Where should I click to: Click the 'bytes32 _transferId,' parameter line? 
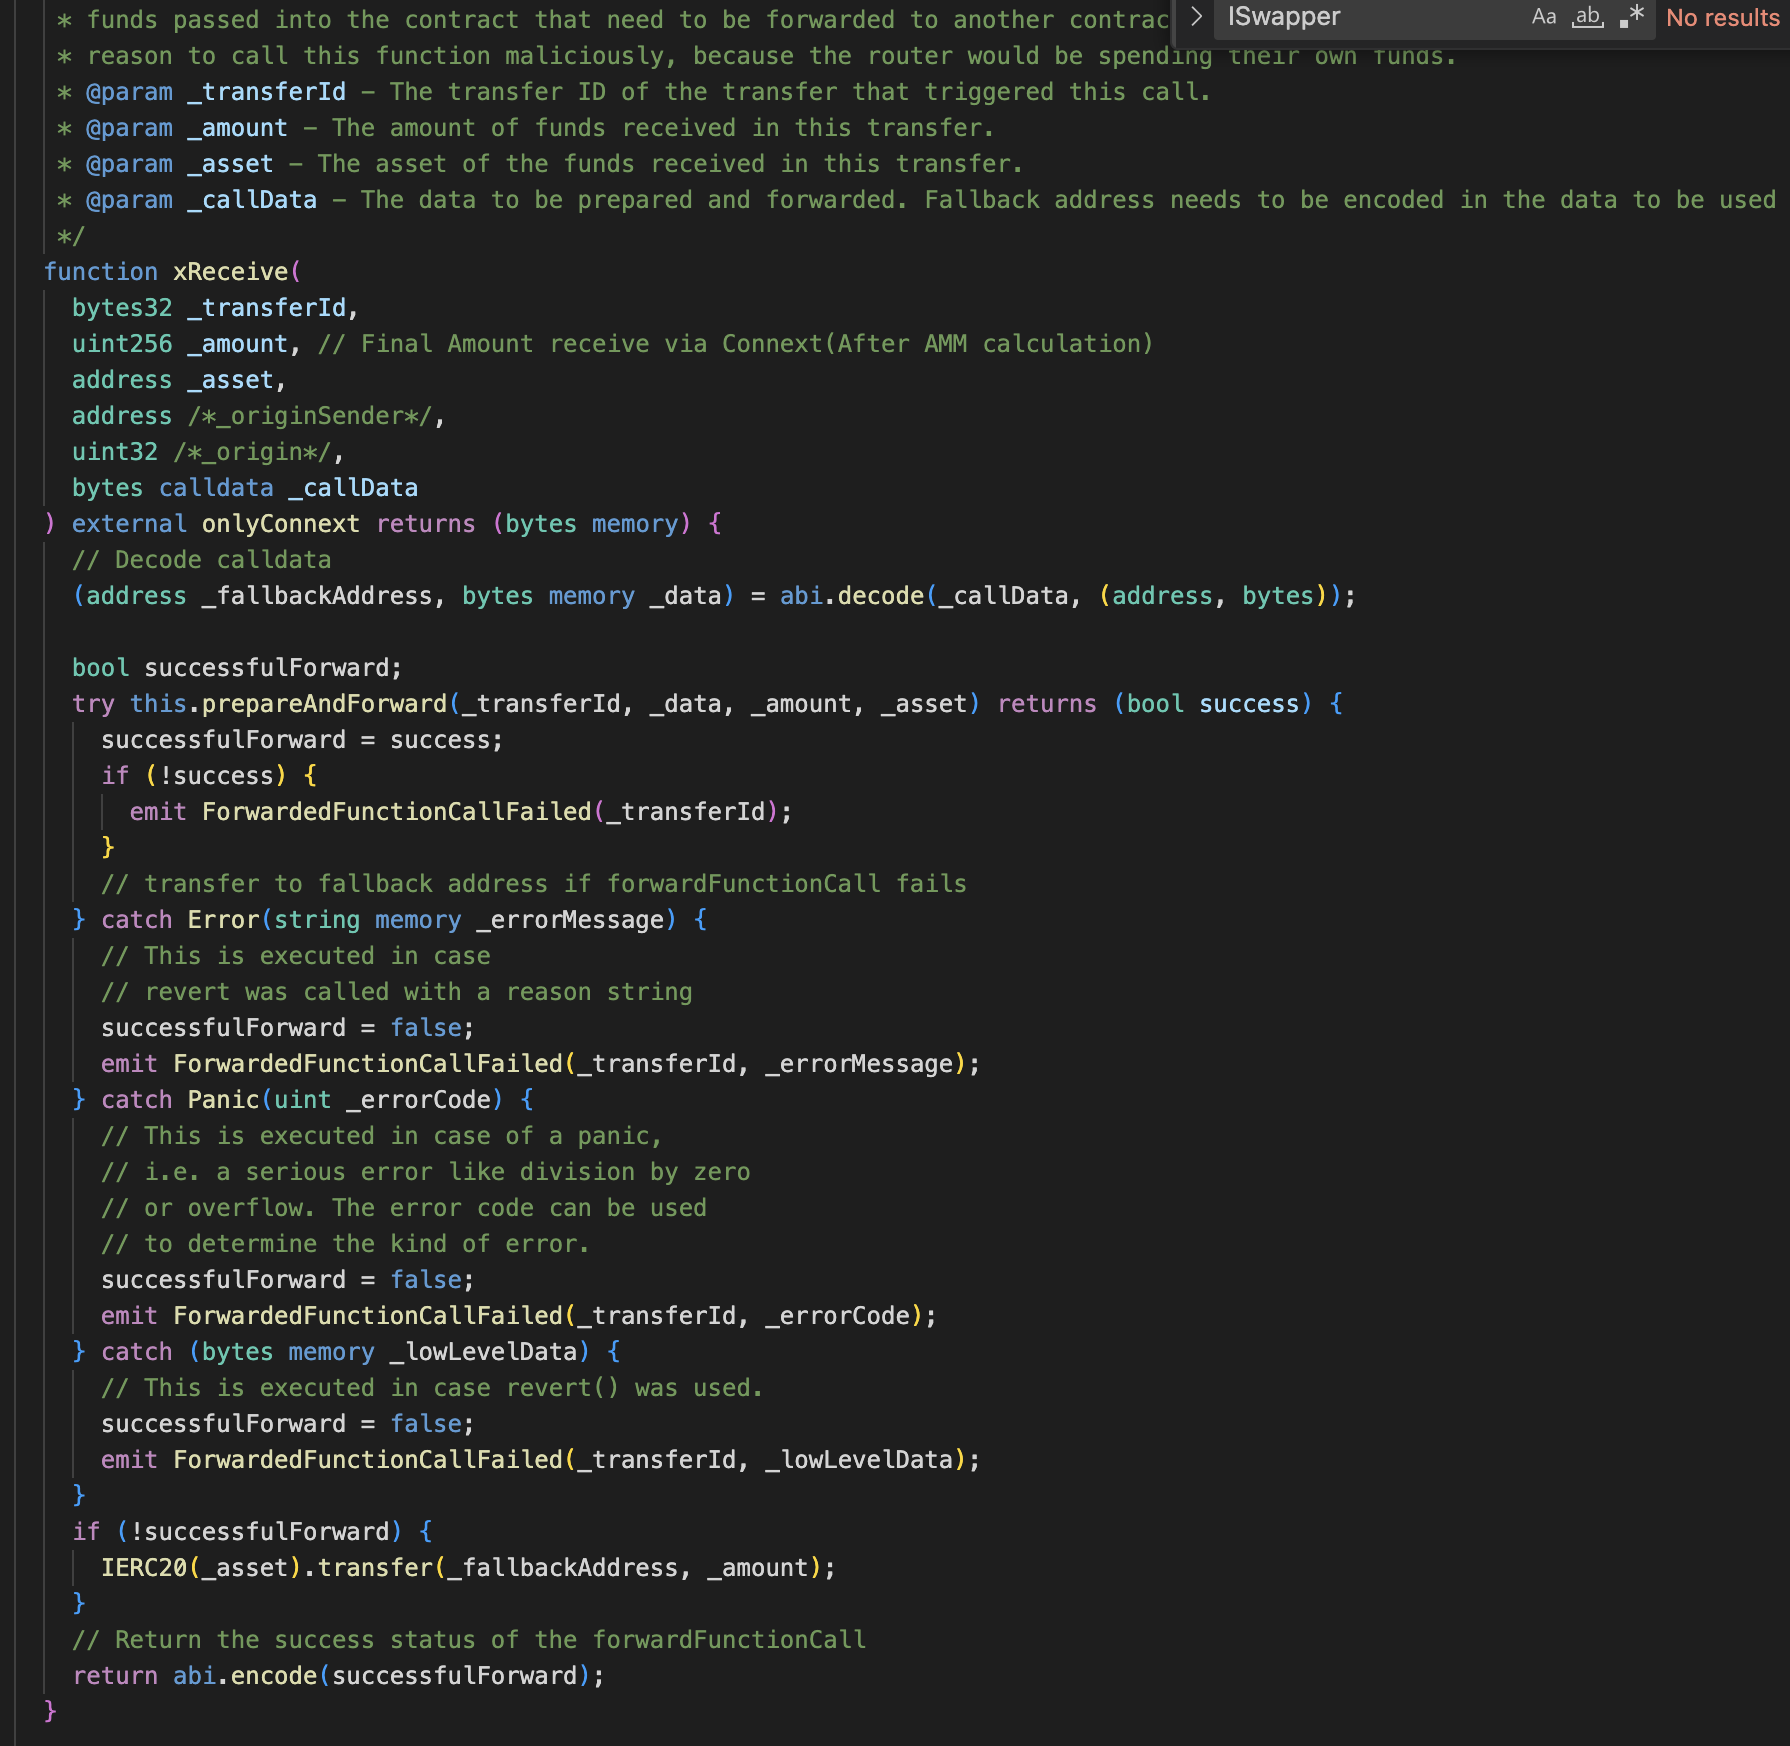click(x=215, y=308)
